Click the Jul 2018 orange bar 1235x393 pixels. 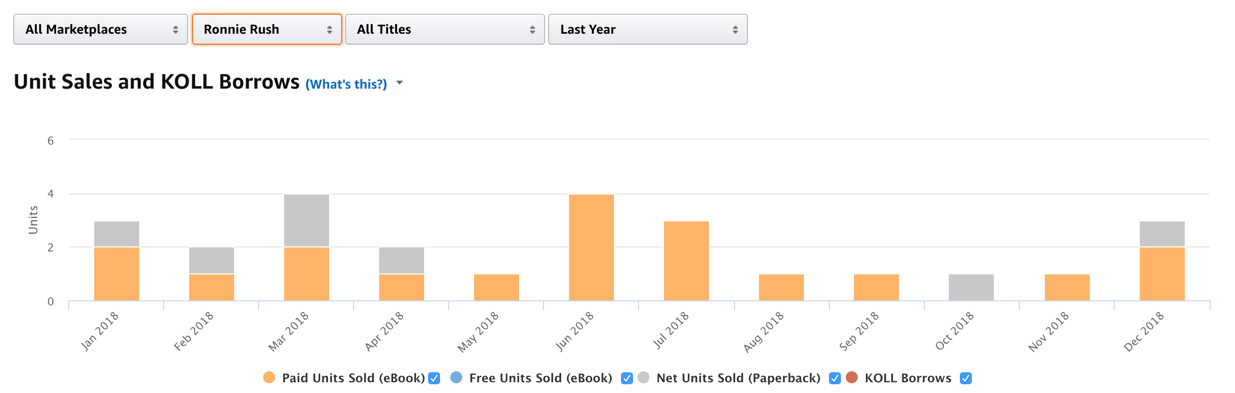[687, 261]
